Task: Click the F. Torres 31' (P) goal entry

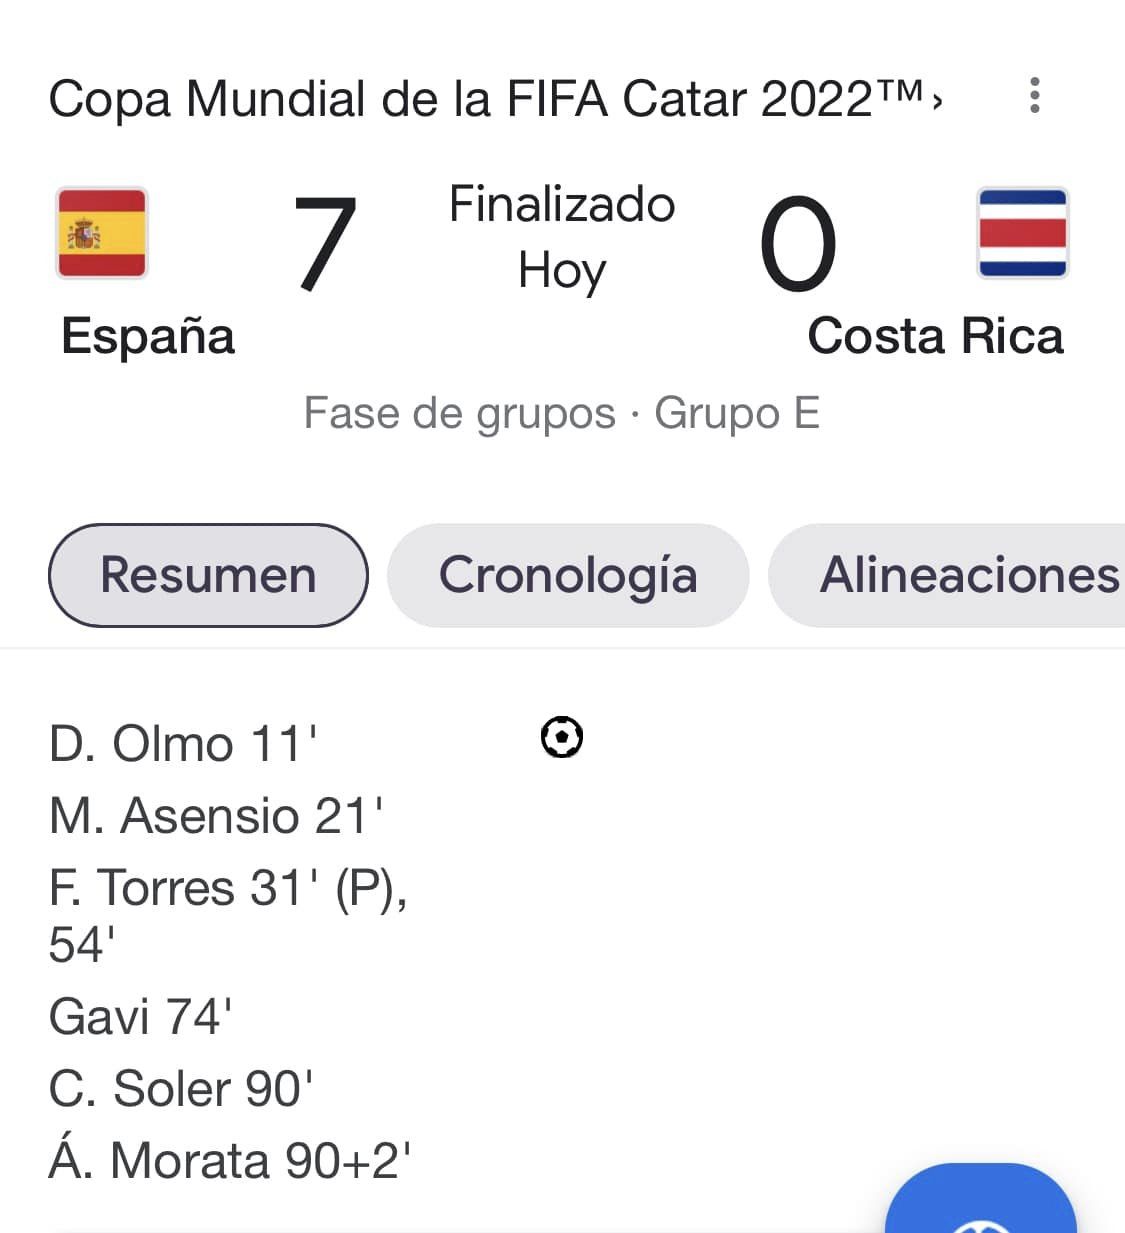Action: pyautogui.click(x=227, y=888)
